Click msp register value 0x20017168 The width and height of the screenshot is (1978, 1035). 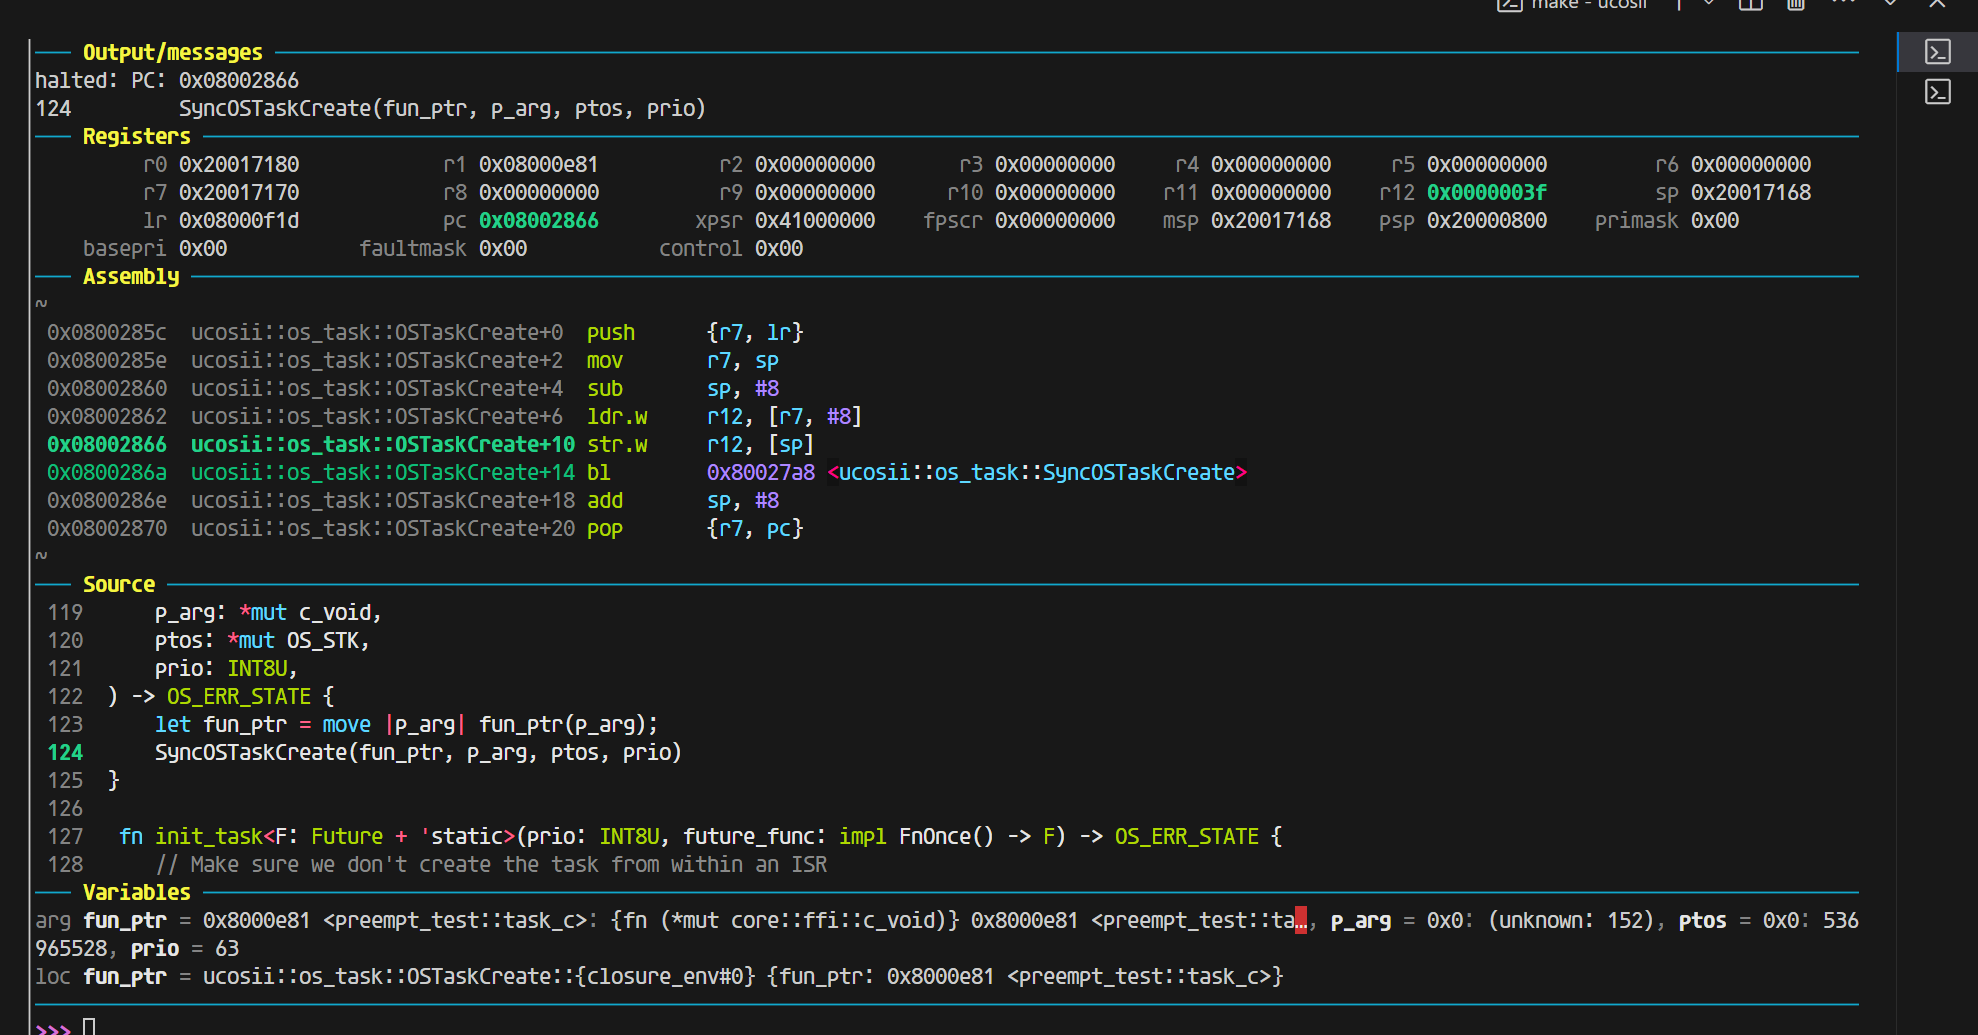pyautogui.click(x=1271, y=220)
